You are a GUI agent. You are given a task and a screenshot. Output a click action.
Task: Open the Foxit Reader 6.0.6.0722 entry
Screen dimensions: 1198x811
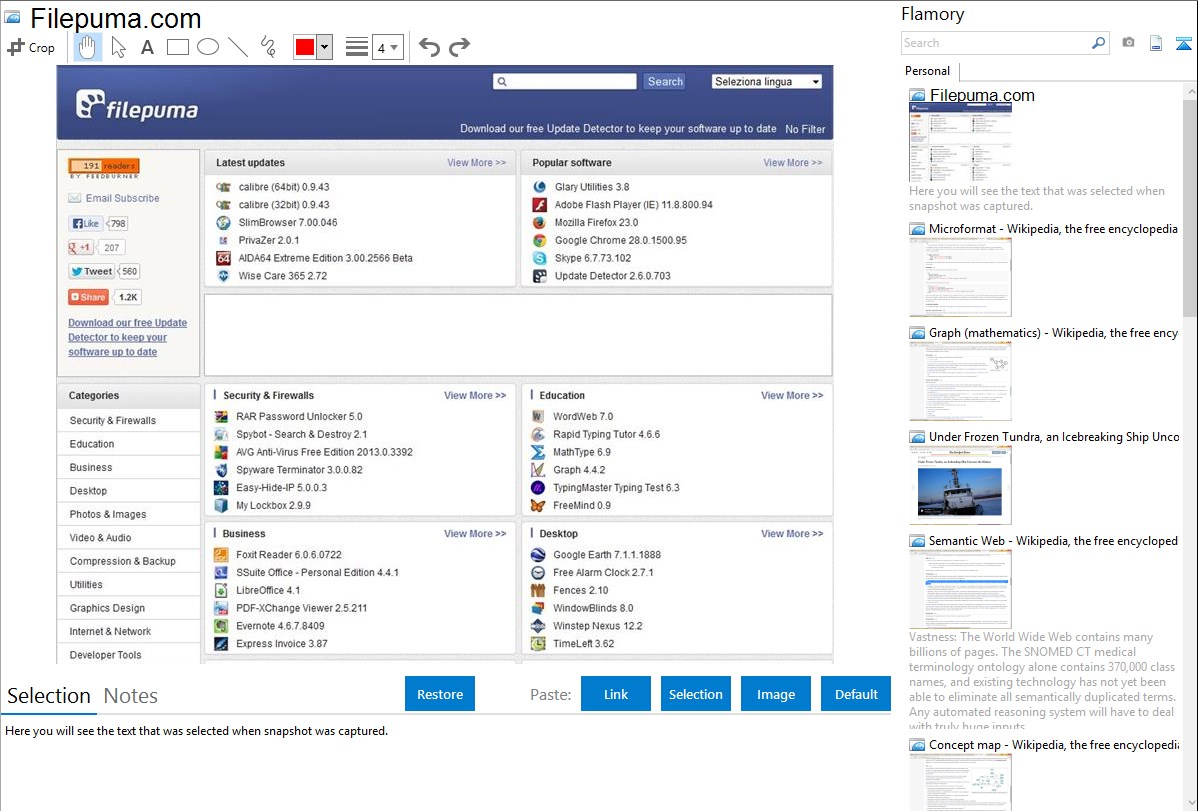(x=289, y=555)
